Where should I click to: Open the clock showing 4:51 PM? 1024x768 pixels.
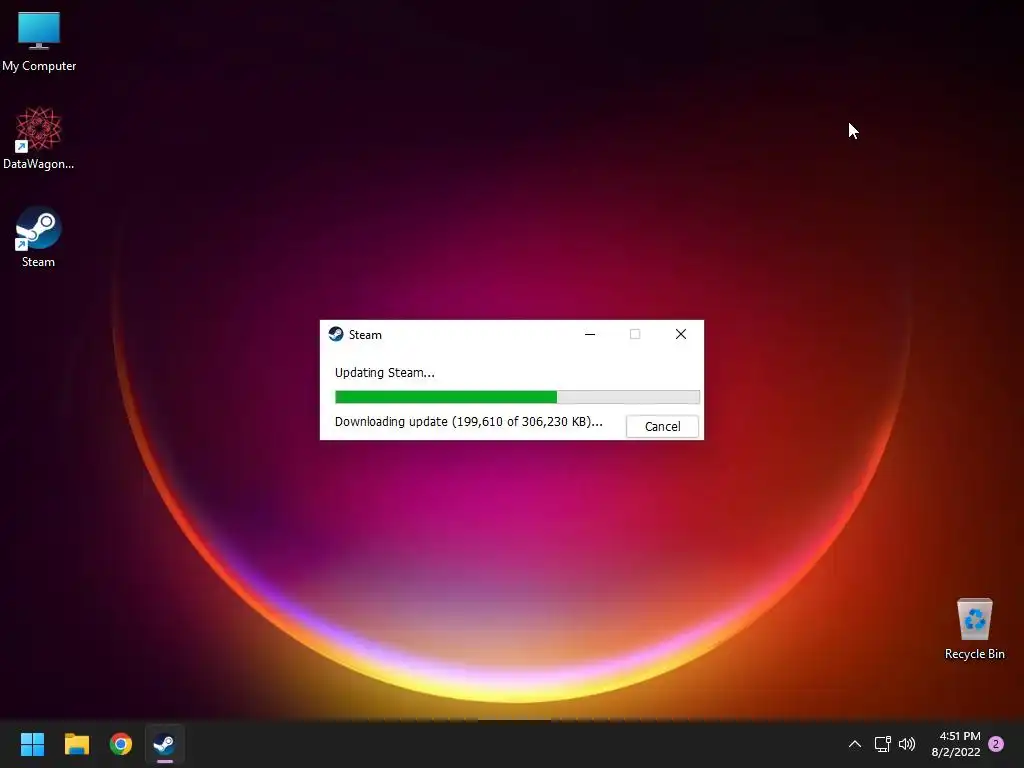(x=956, y=744)
